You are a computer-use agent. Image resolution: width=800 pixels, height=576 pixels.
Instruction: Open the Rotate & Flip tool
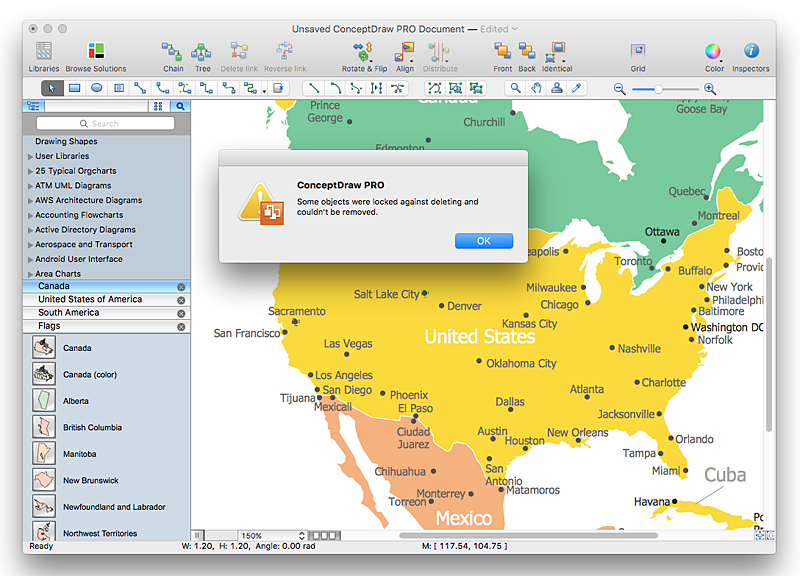pyautogui.click(x=364, y=57)
